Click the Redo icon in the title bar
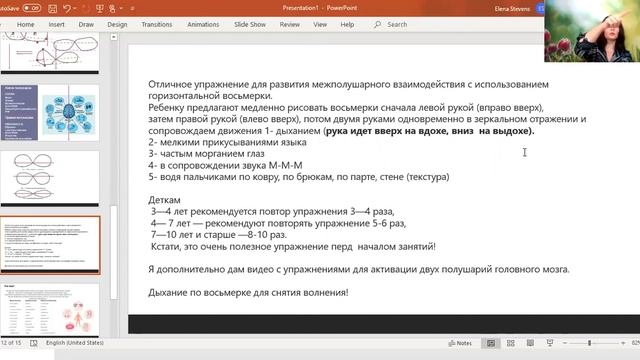 [86, 8]
